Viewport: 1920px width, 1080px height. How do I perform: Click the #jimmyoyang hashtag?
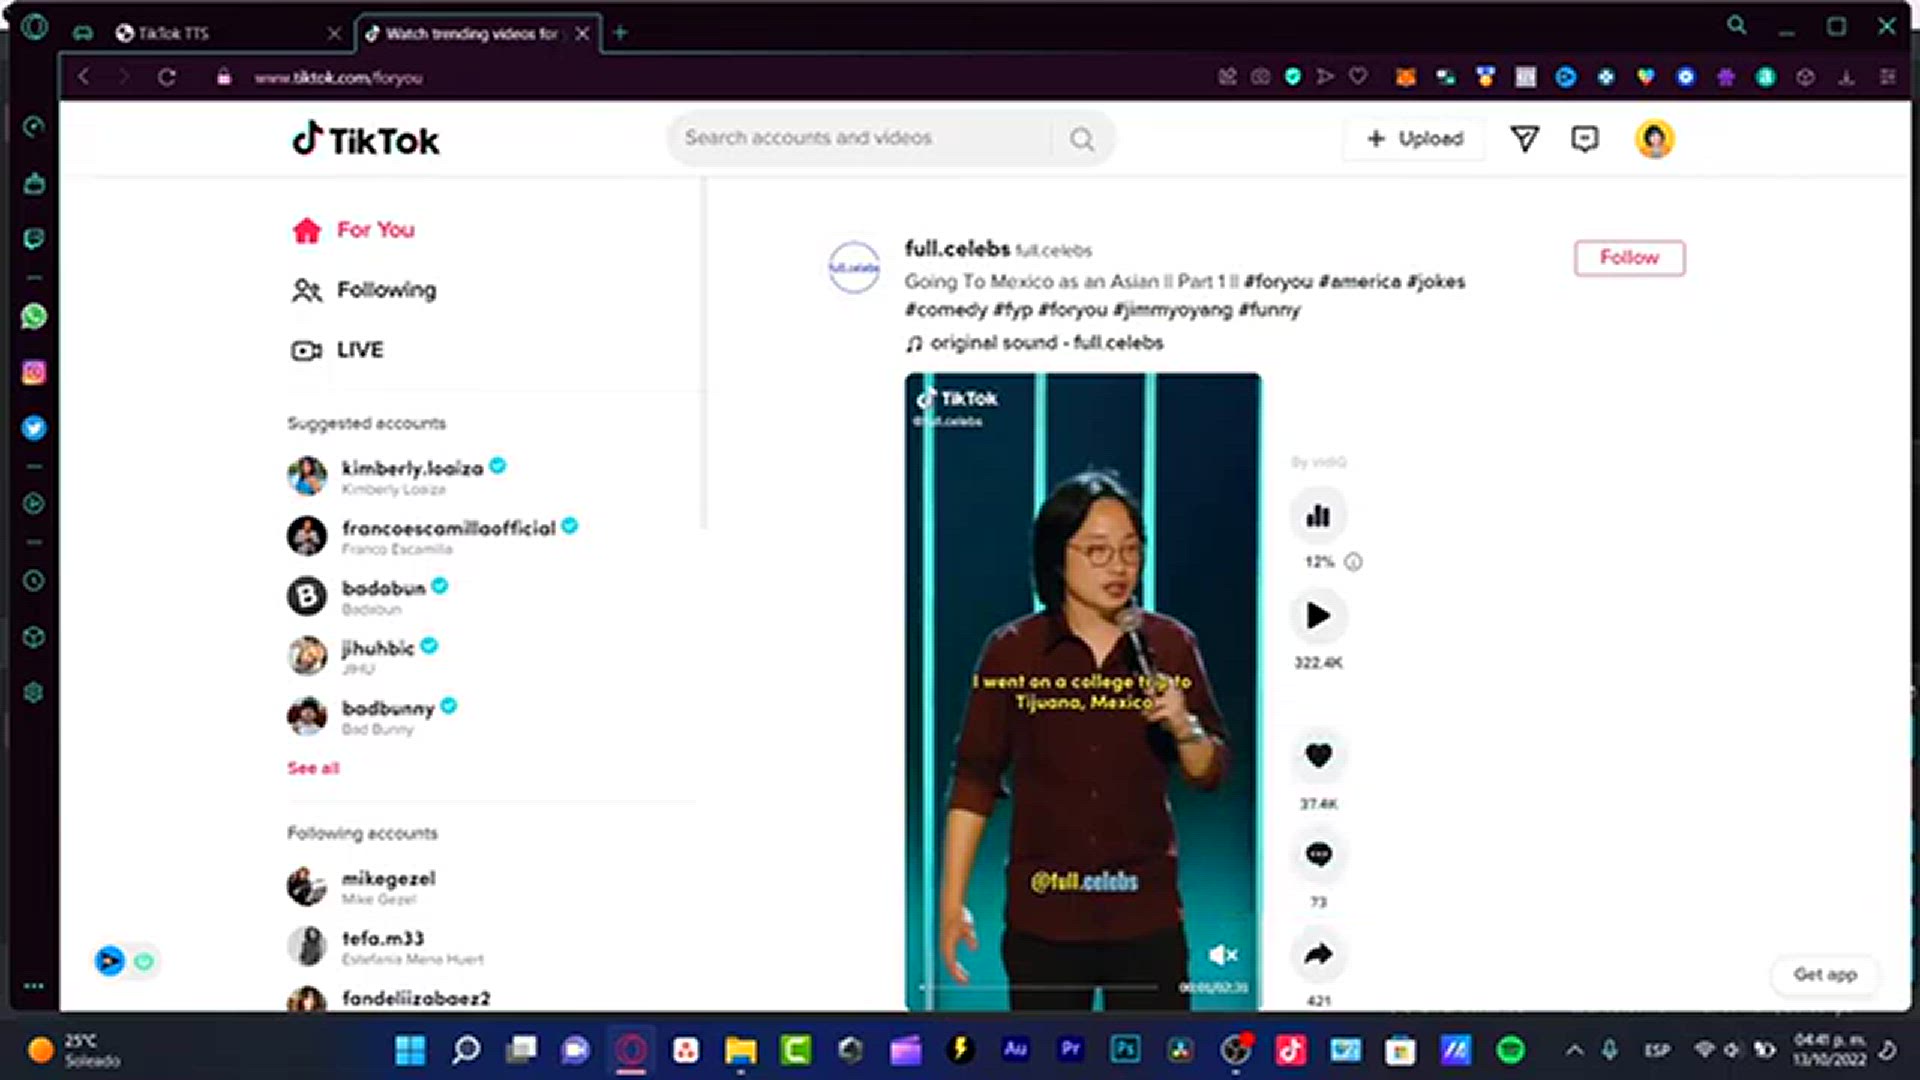[1172, 310]
